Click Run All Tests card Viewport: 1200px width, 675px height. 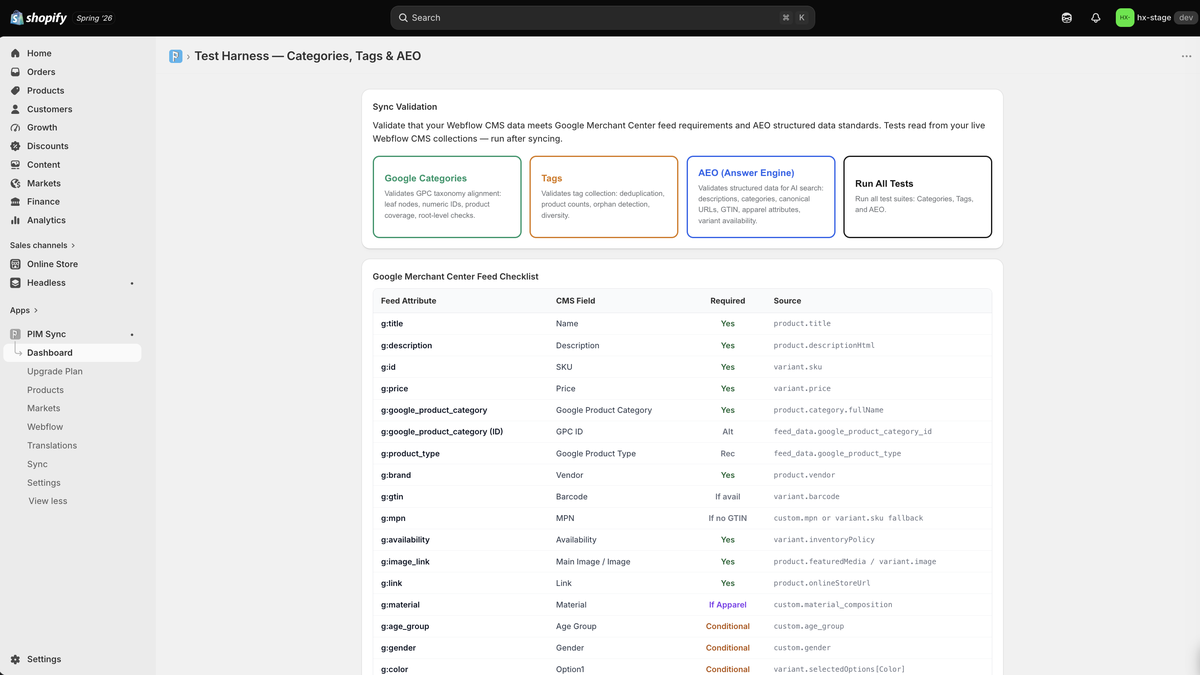pyautogui.click(x=918, y=197)
